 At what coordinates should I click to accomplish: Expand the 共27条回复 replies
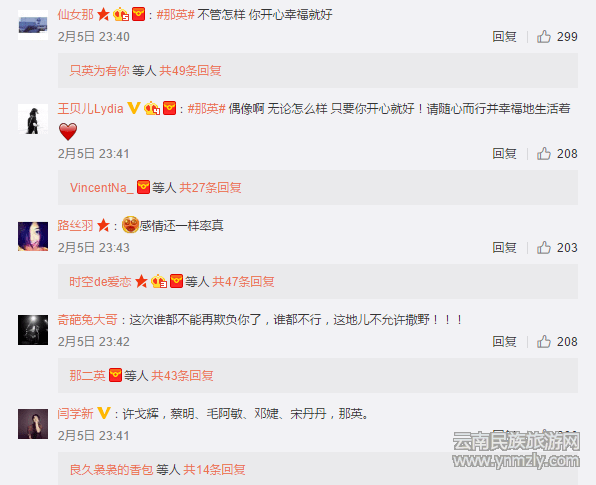[210, 187]
